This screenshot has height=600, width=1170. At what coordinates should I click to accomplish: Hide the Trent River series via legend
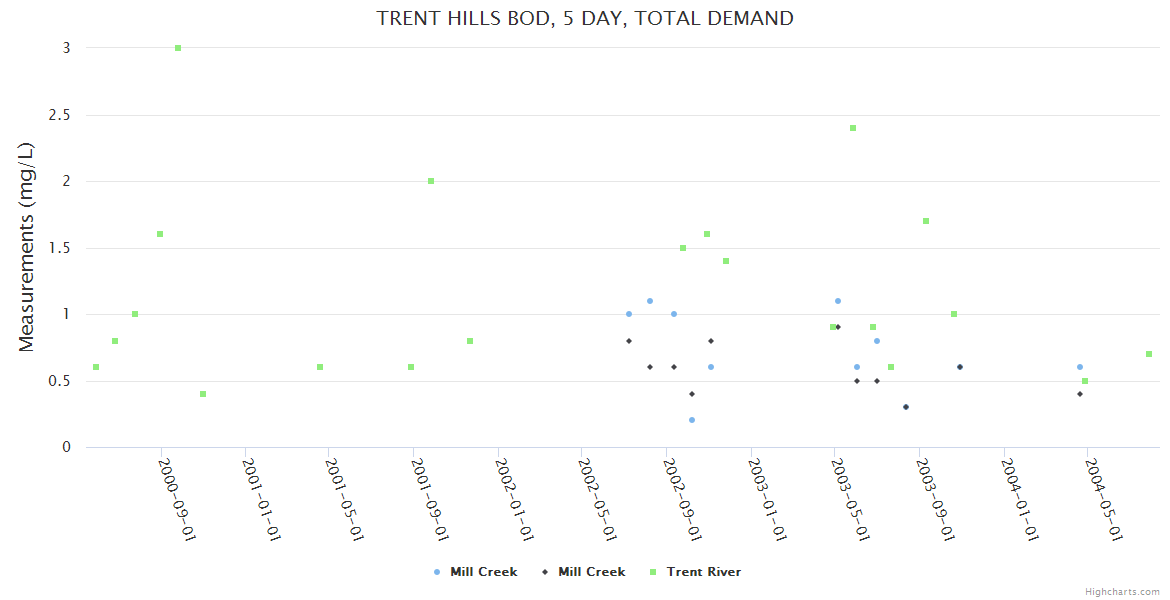(x=703, y=572)
